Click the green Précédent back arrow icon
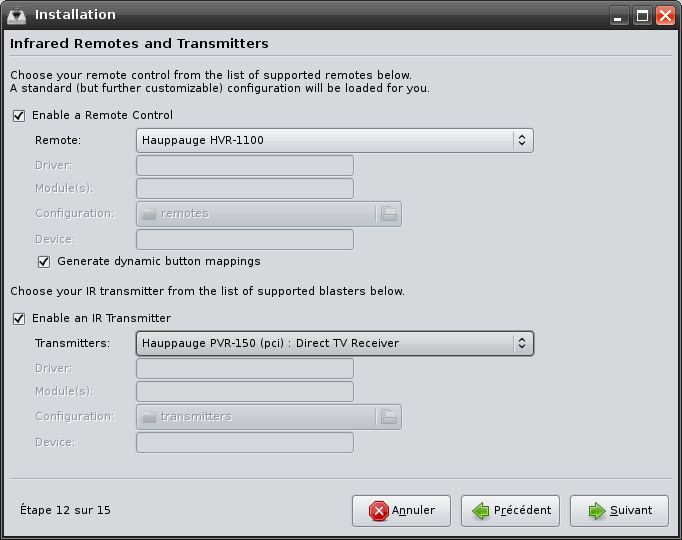682x540 pixels. 481,511
